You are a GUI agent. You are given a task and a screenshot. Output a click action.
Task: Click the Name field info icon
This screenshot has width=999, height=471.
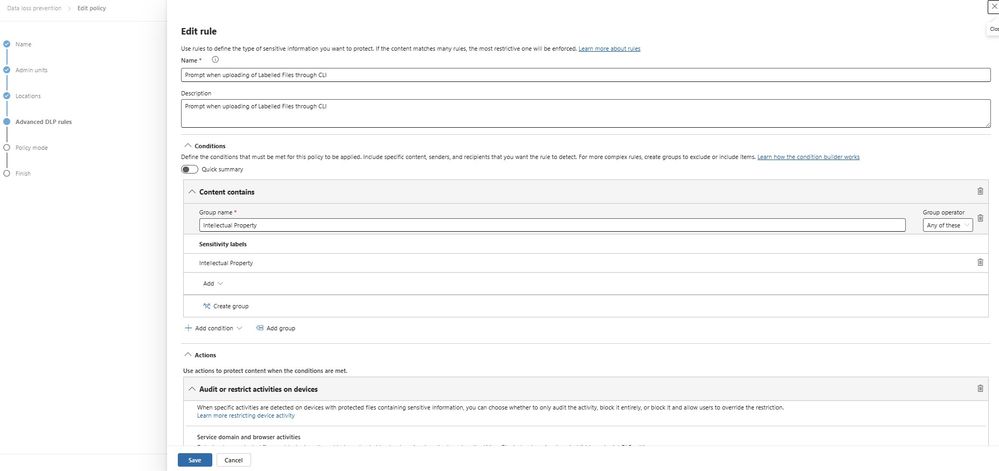coord(215,60)
